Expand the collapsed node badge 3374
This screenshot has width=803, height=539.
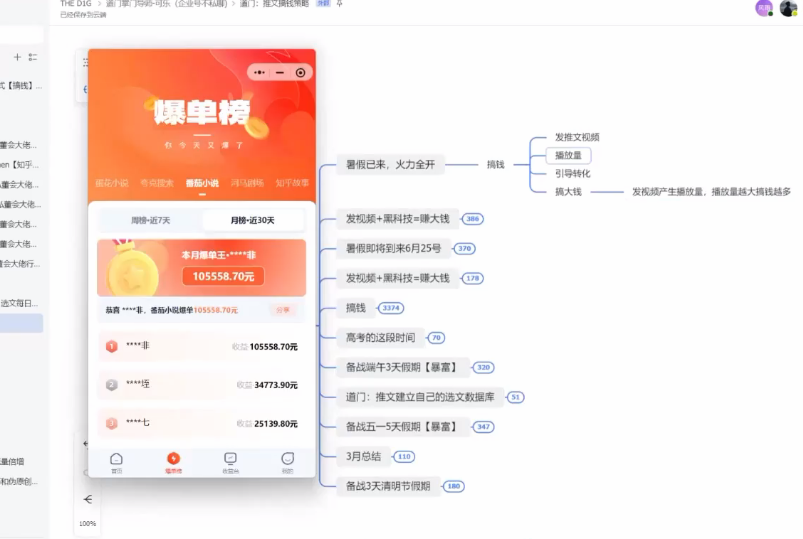click(x=392, y=308)
